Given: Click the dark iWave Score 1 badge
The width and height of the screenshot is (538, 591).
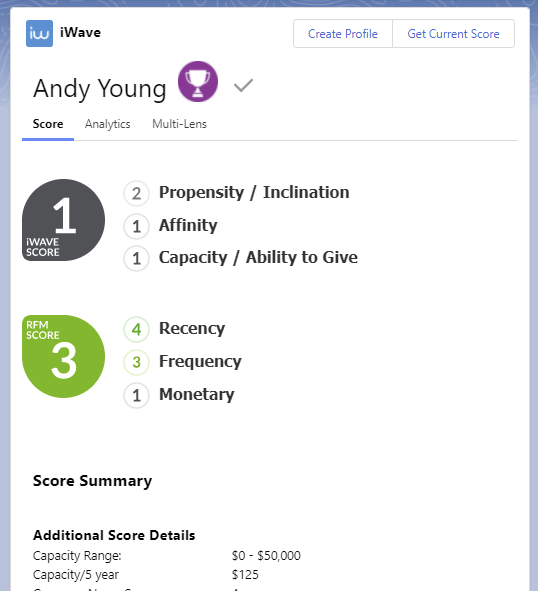Looking at the screenshot, I should 63,220.
